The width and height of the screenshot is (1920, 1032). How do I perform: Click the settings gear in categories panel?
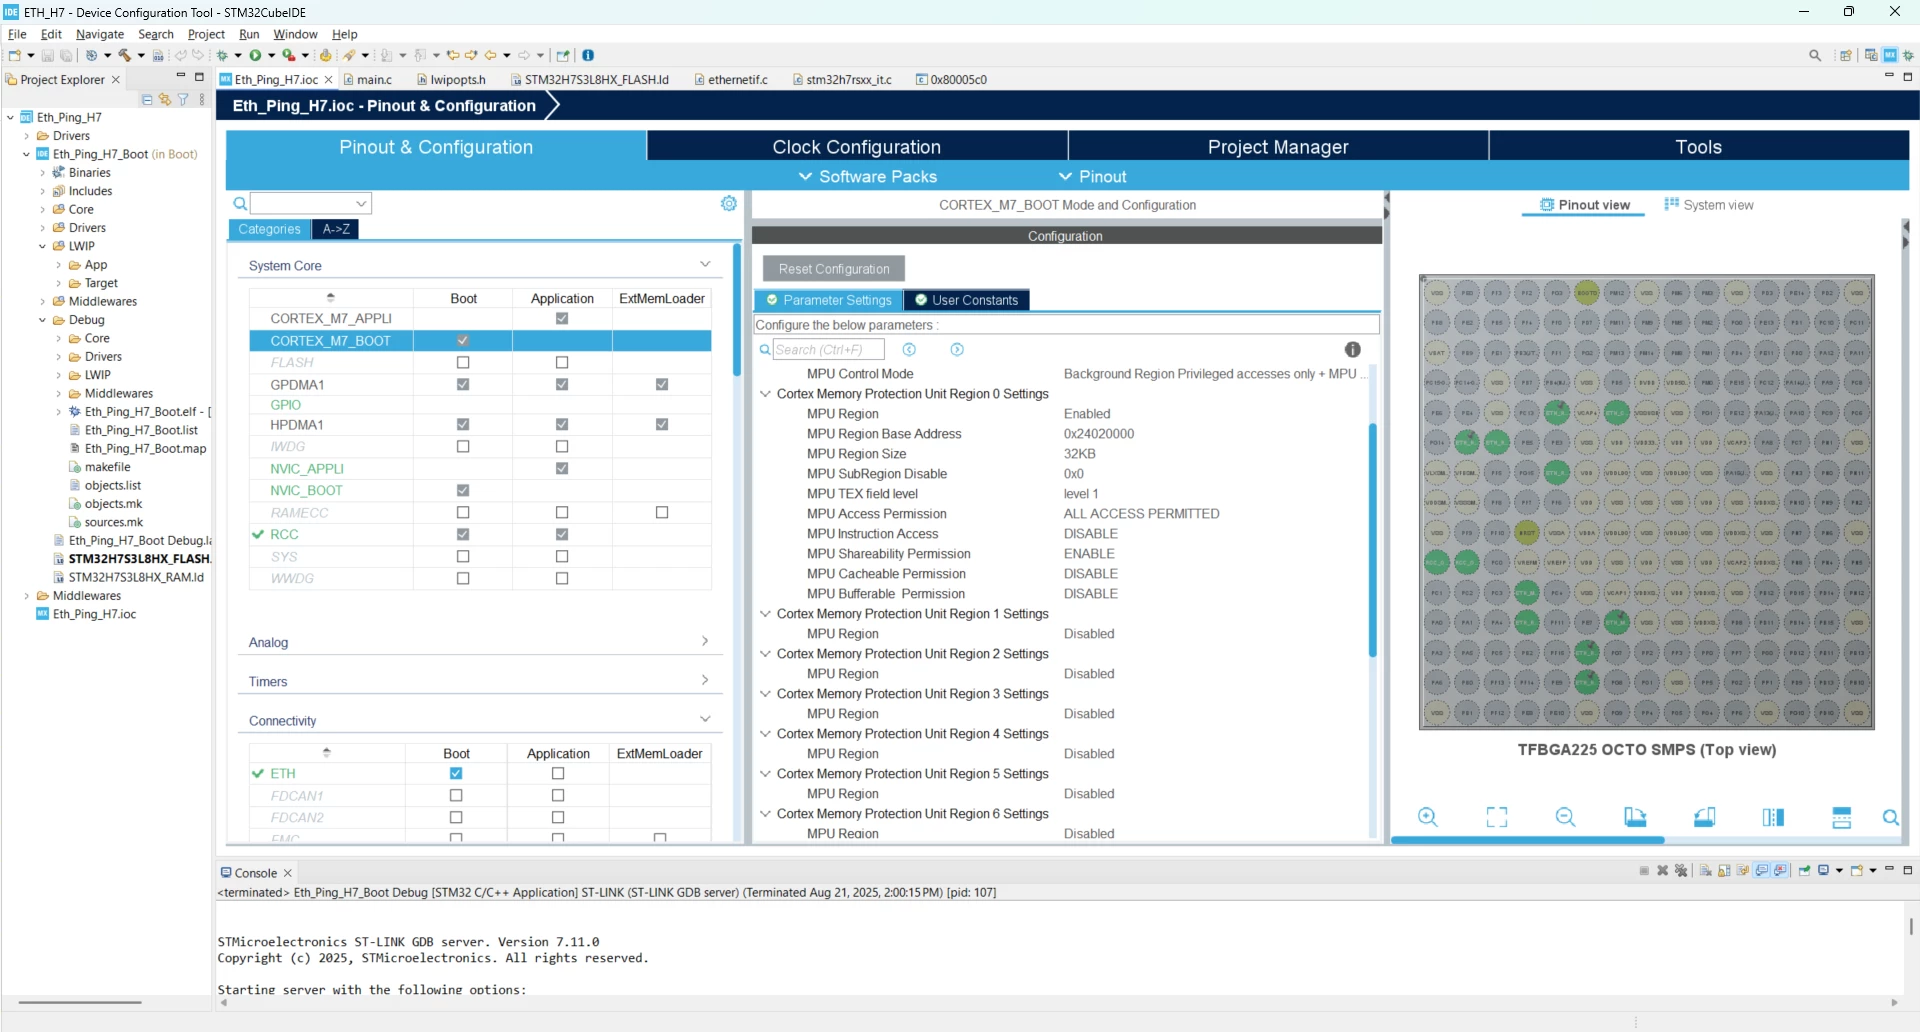click(729, 204)
